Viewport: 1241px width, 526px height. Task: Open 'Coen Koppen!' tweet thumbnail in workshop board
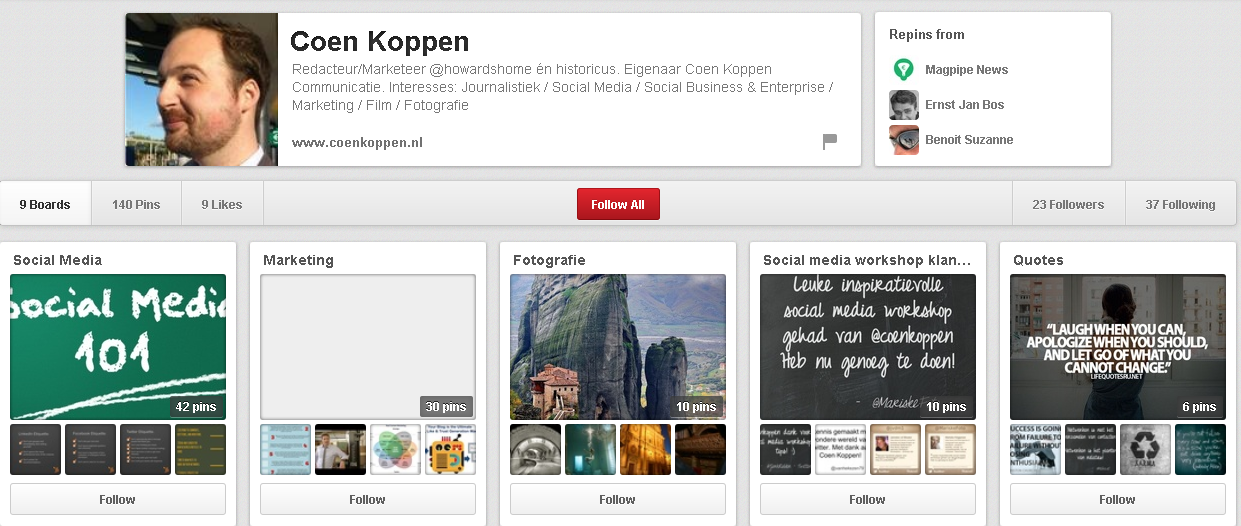click(x=840, y=449)
